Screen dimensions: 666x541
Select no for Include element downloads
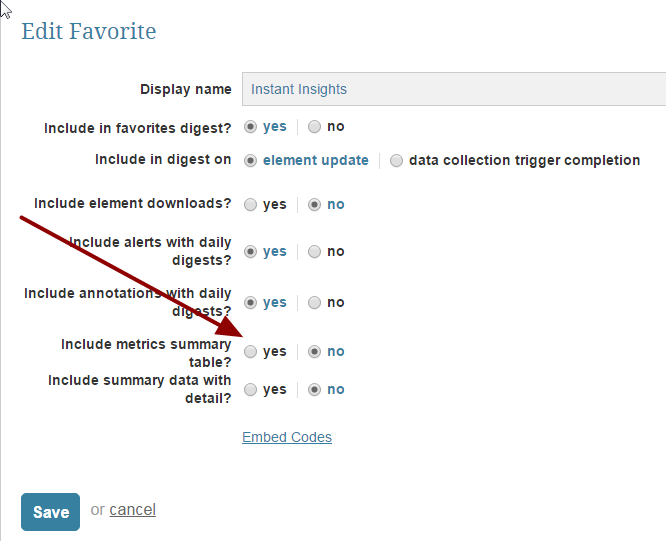(315, 204)
